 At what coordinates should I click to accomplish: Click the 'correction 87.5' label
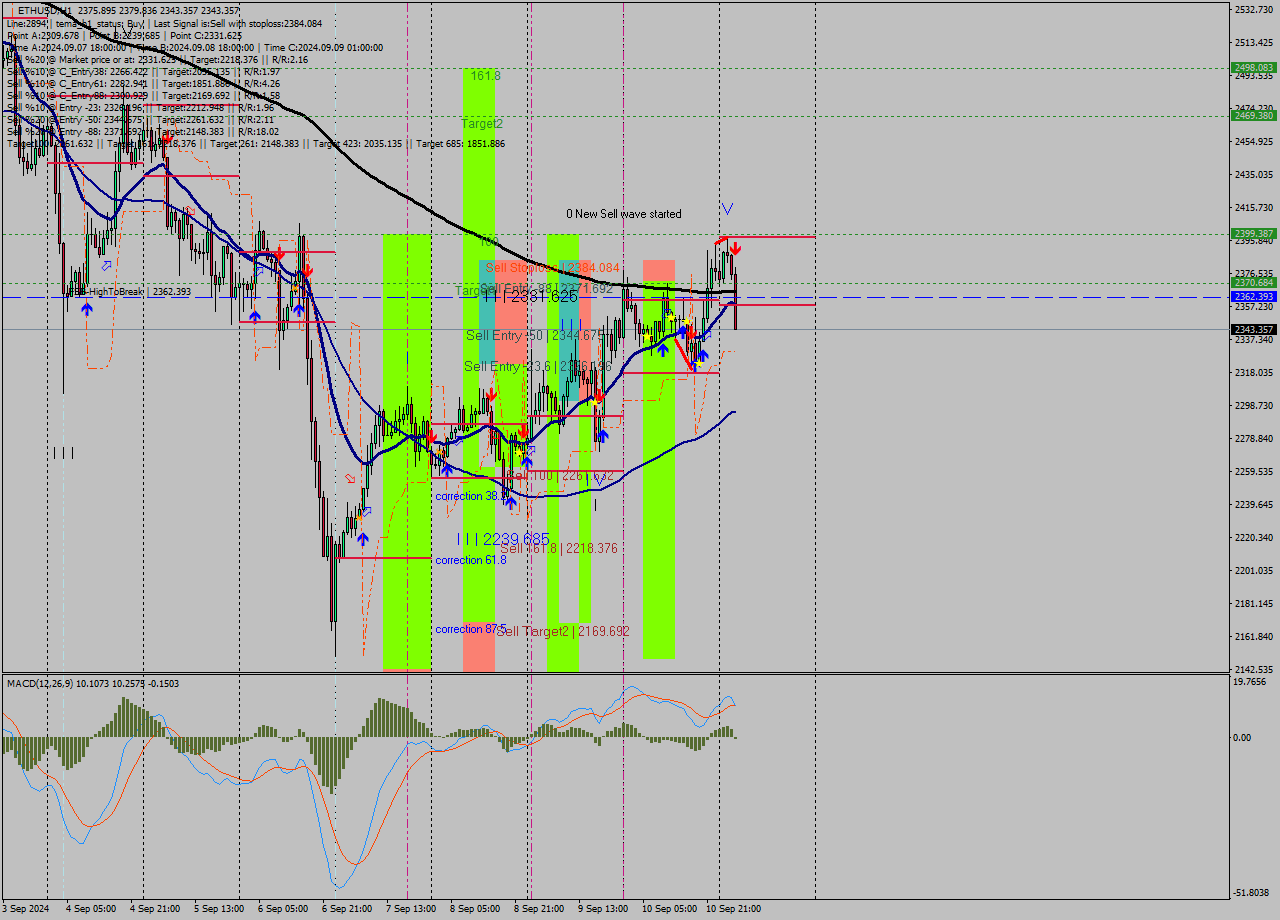pyautogui.click(x=471, y=629)
